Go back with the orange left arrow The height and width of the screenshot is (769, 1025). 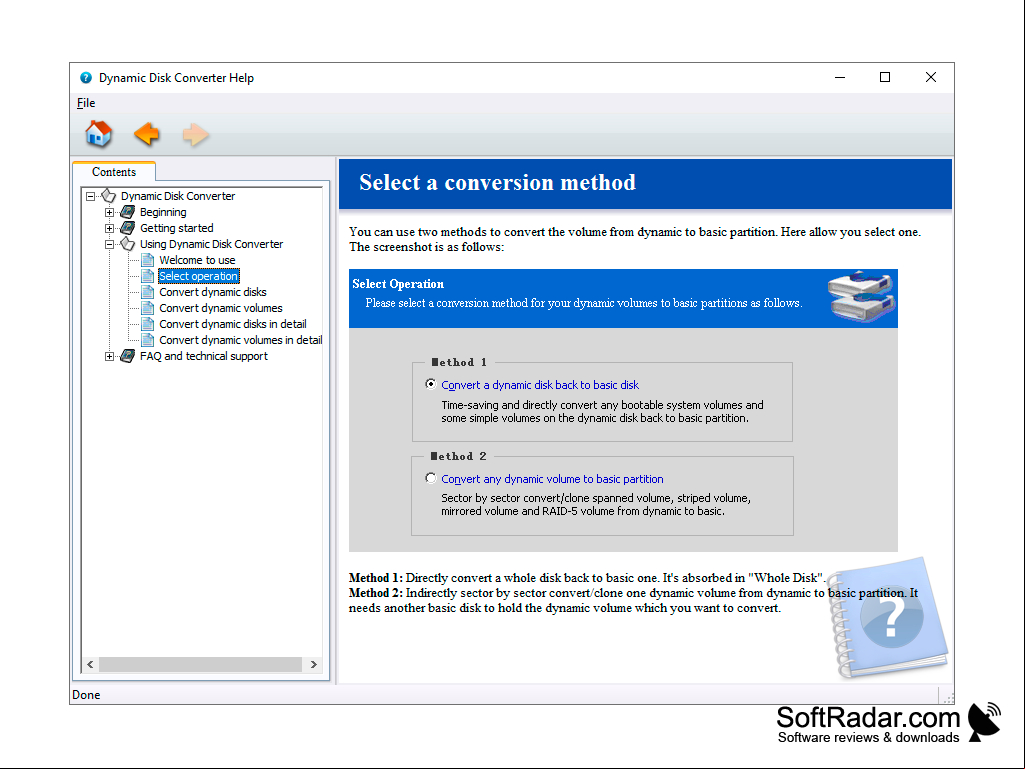pos(146,134)
